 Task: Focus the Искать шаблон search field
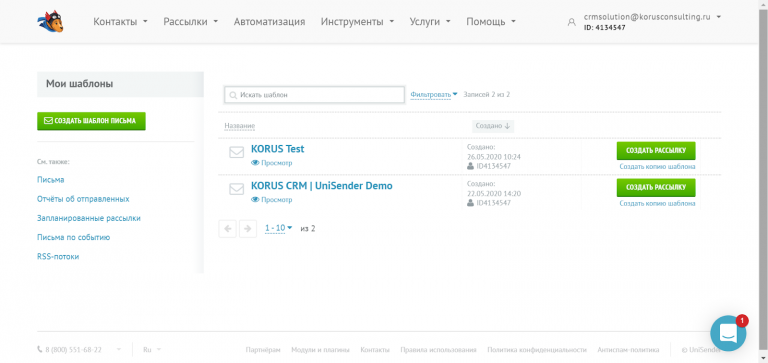point(314,95)
